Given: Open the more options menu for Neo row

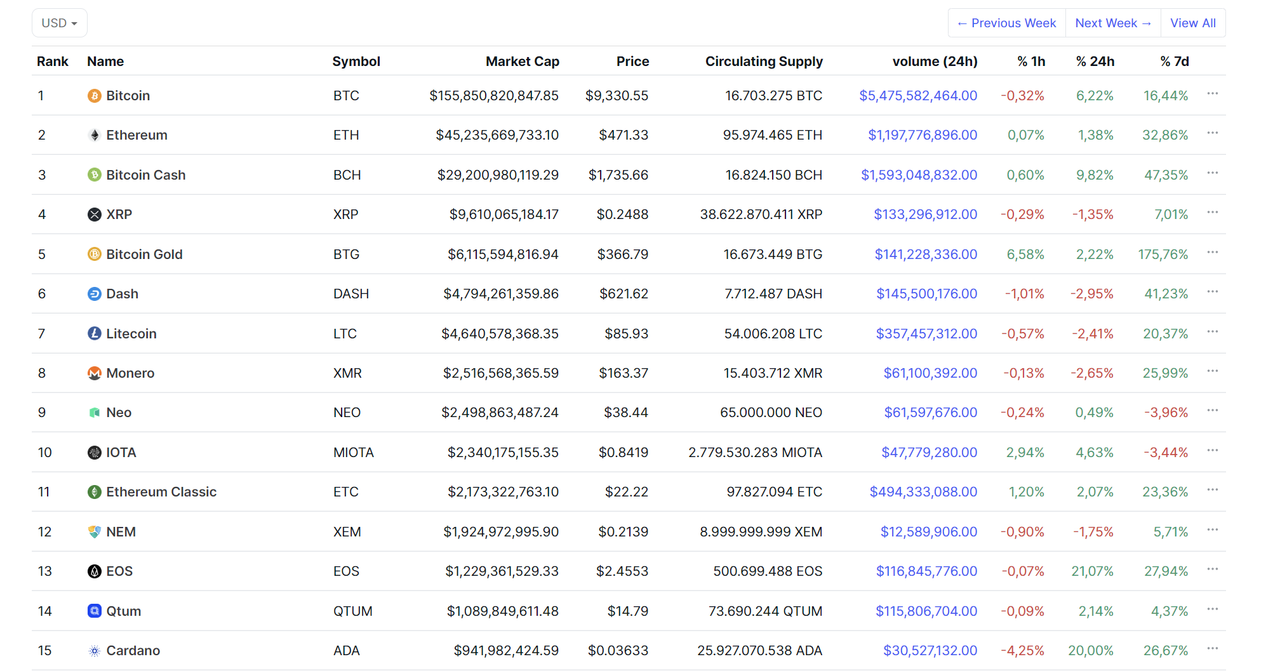Looking at the screenshot, I should 1212,411.
